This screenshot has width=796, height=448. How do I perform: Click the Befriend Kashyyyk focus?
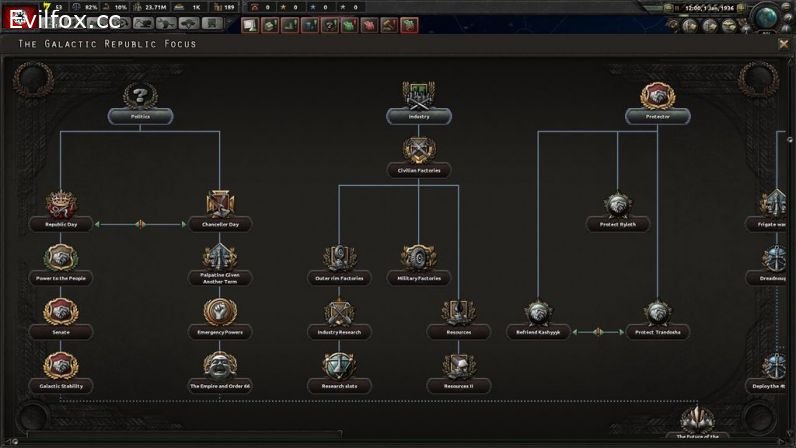tap(539, 314)
